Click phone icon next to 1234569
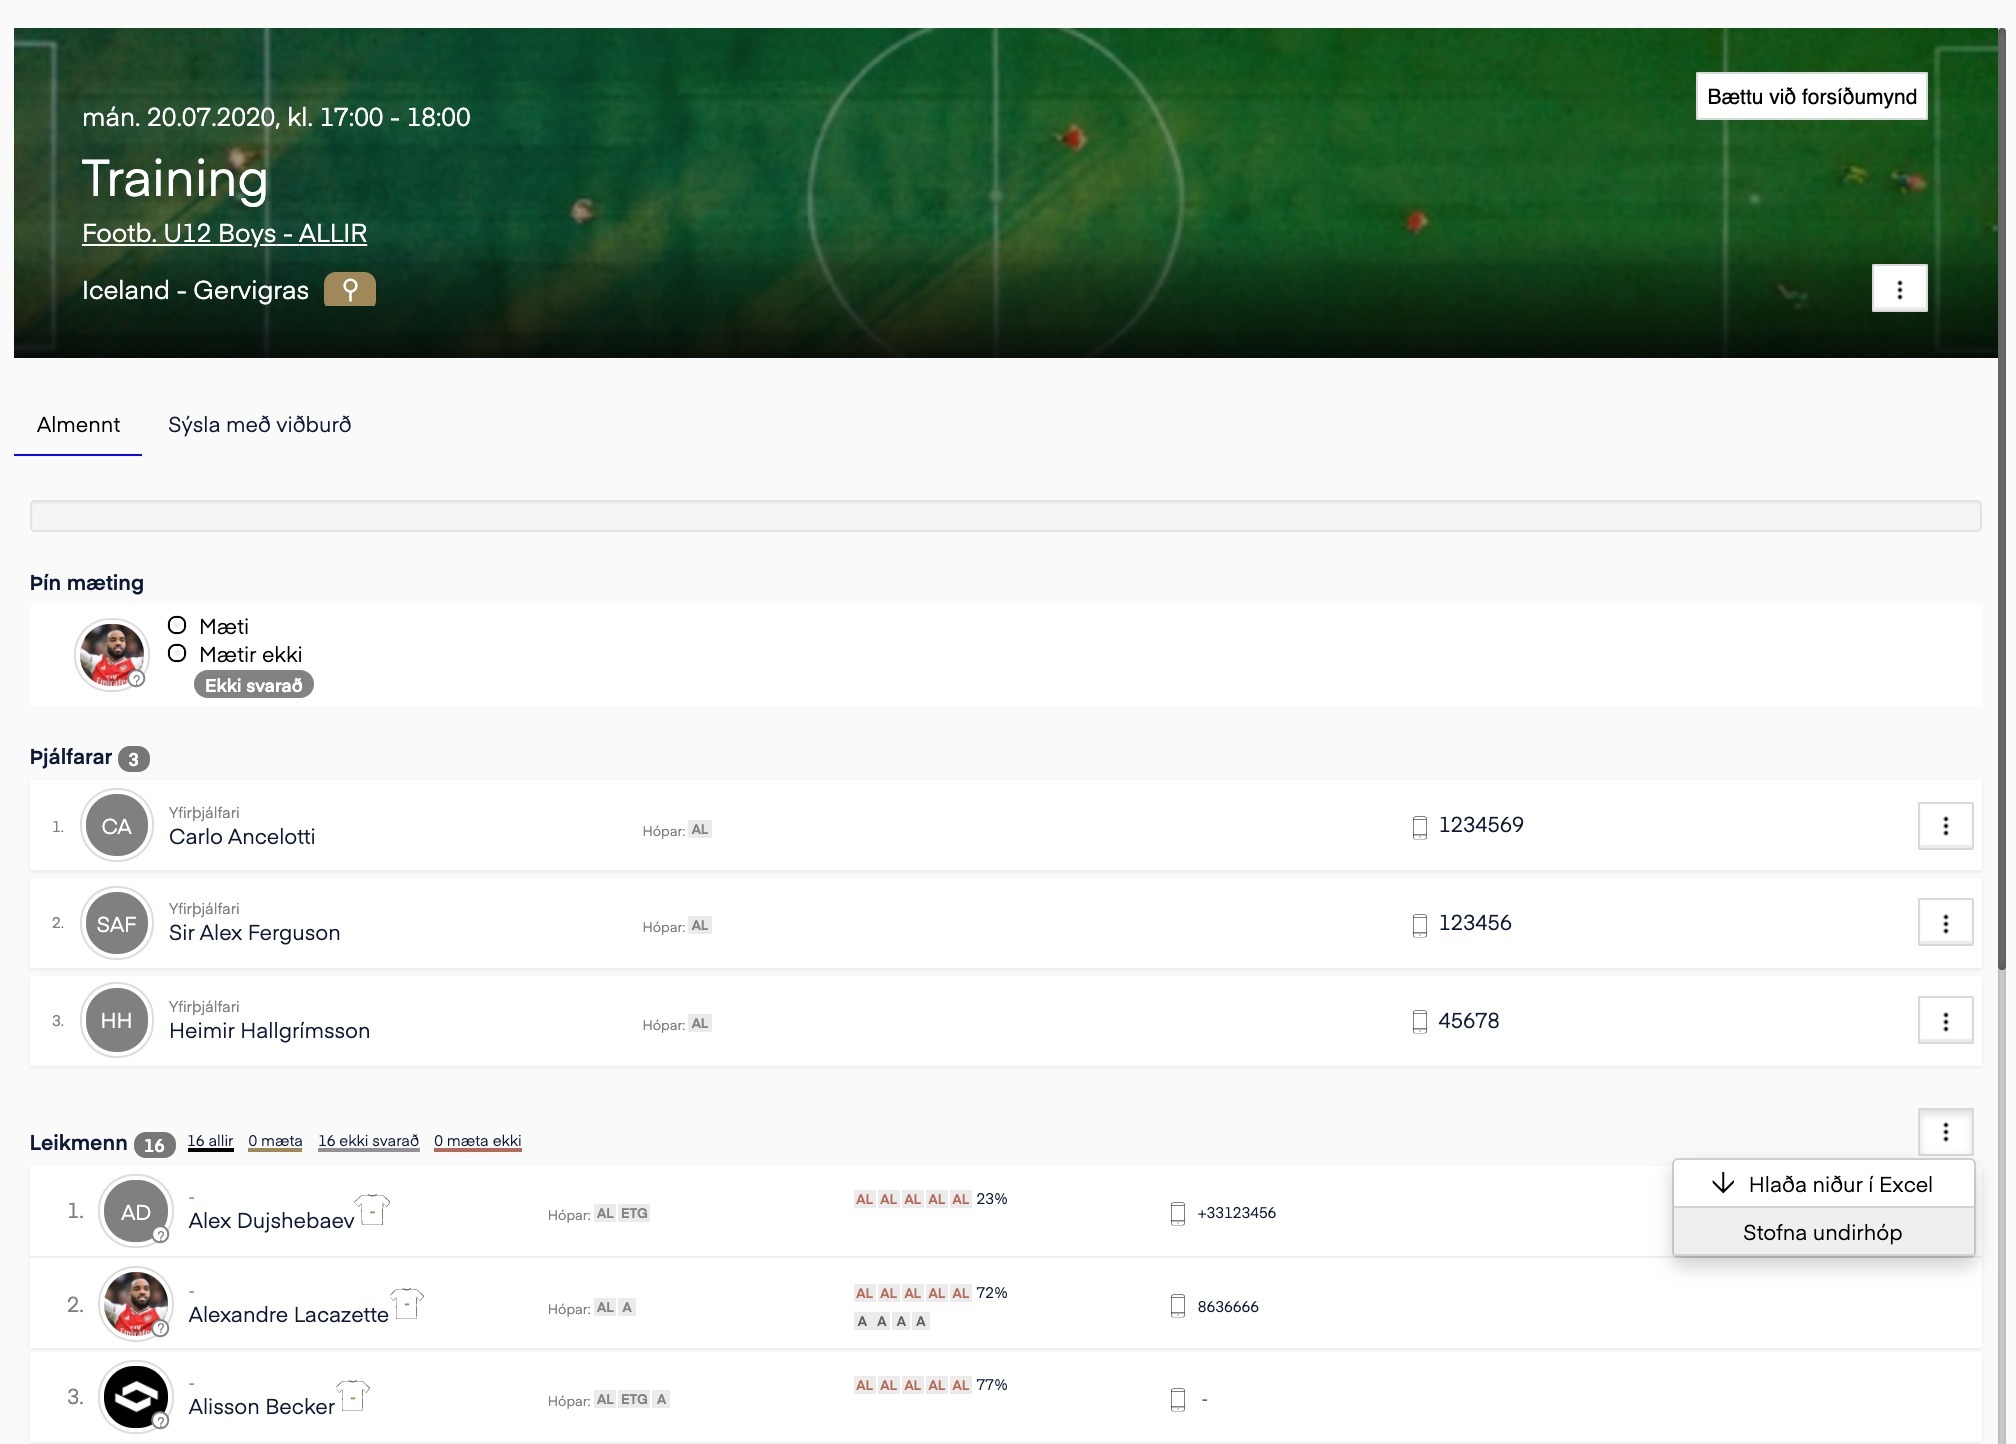 1419,827
